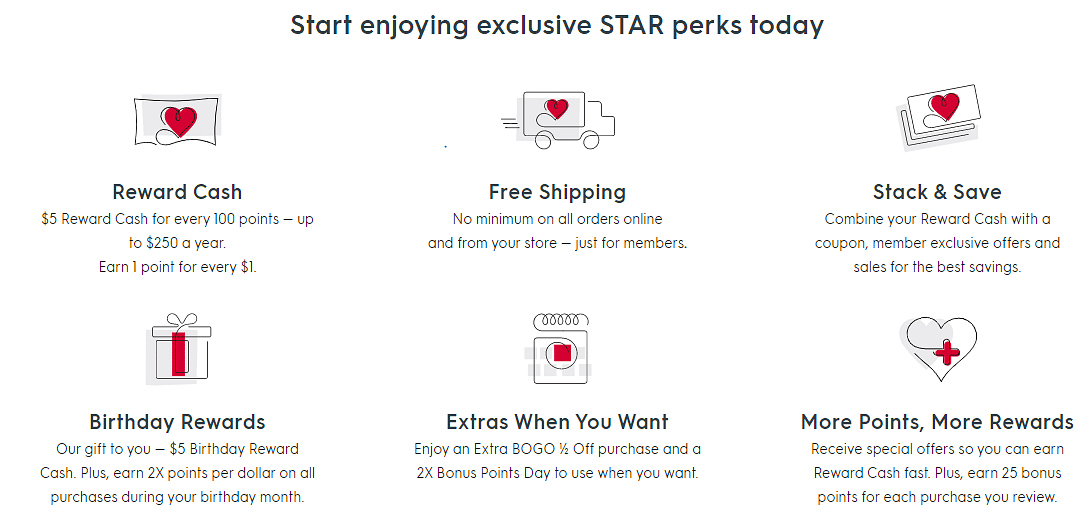This screenshot has width=1084, height=512.
Task: Select the Free Shipping heading
Action: coord(557,191)
